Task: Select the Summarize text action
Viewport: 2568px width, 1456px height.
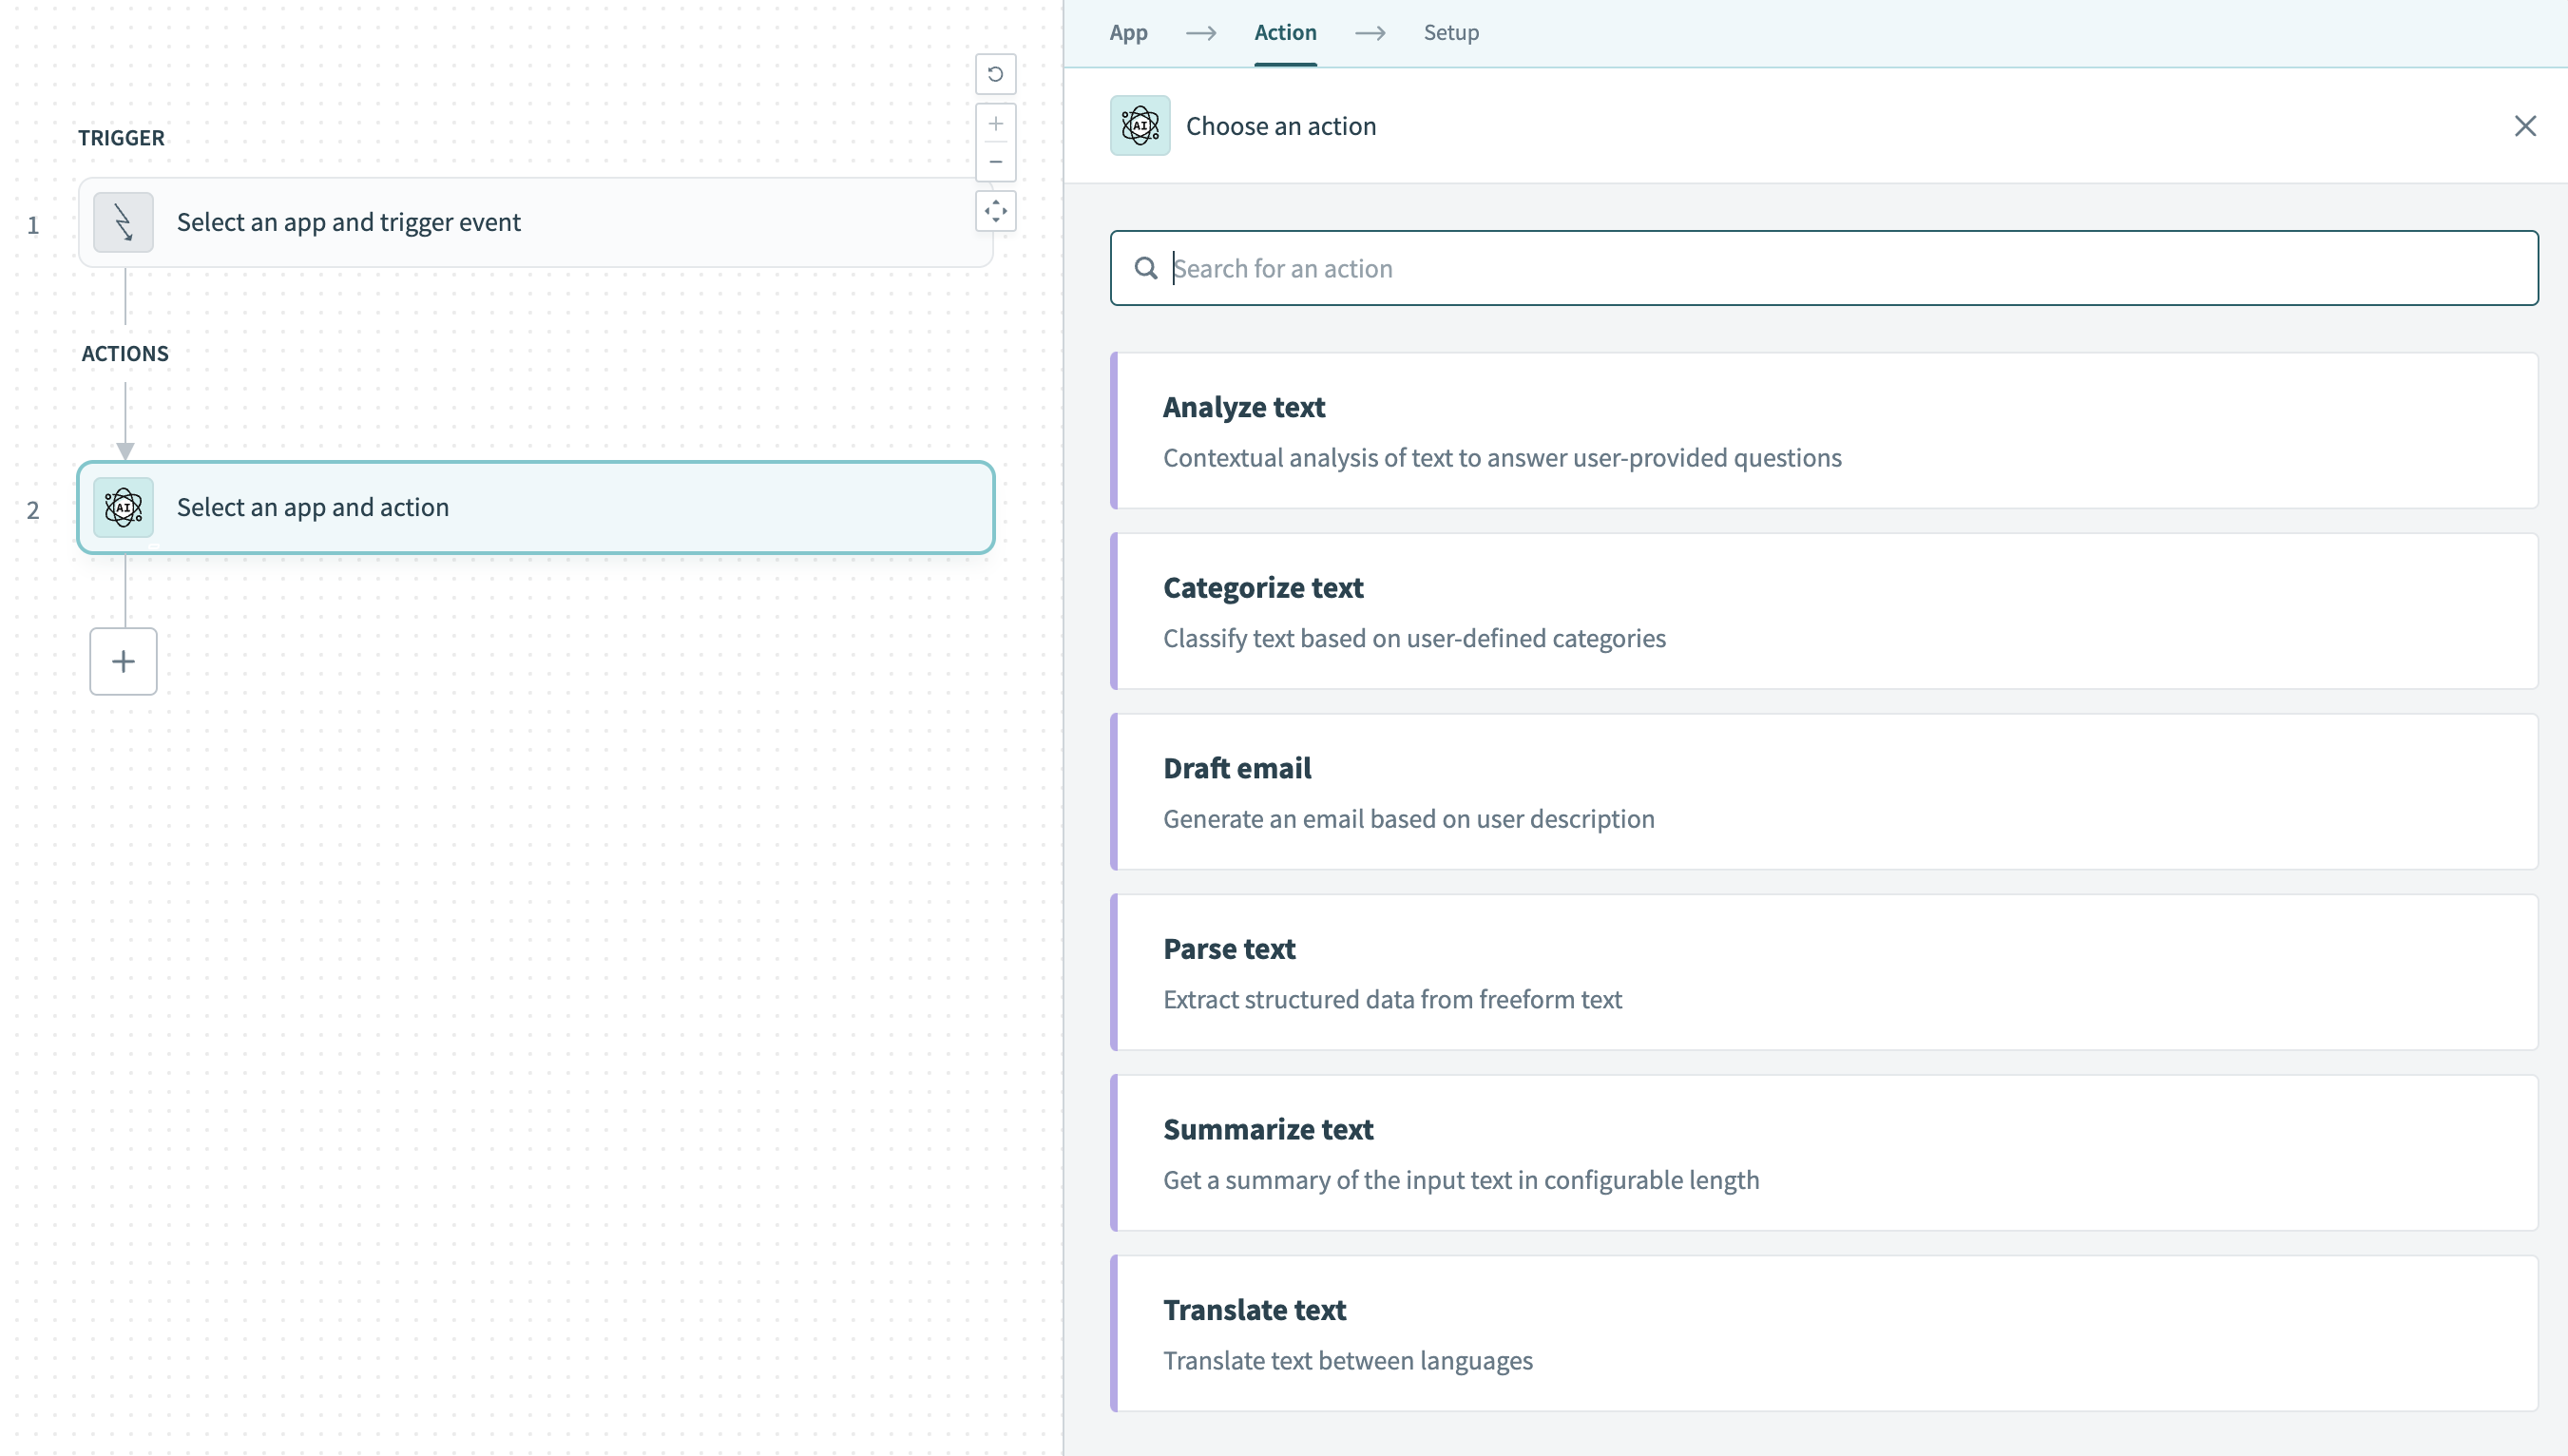Action: tap(1824, 1153)
